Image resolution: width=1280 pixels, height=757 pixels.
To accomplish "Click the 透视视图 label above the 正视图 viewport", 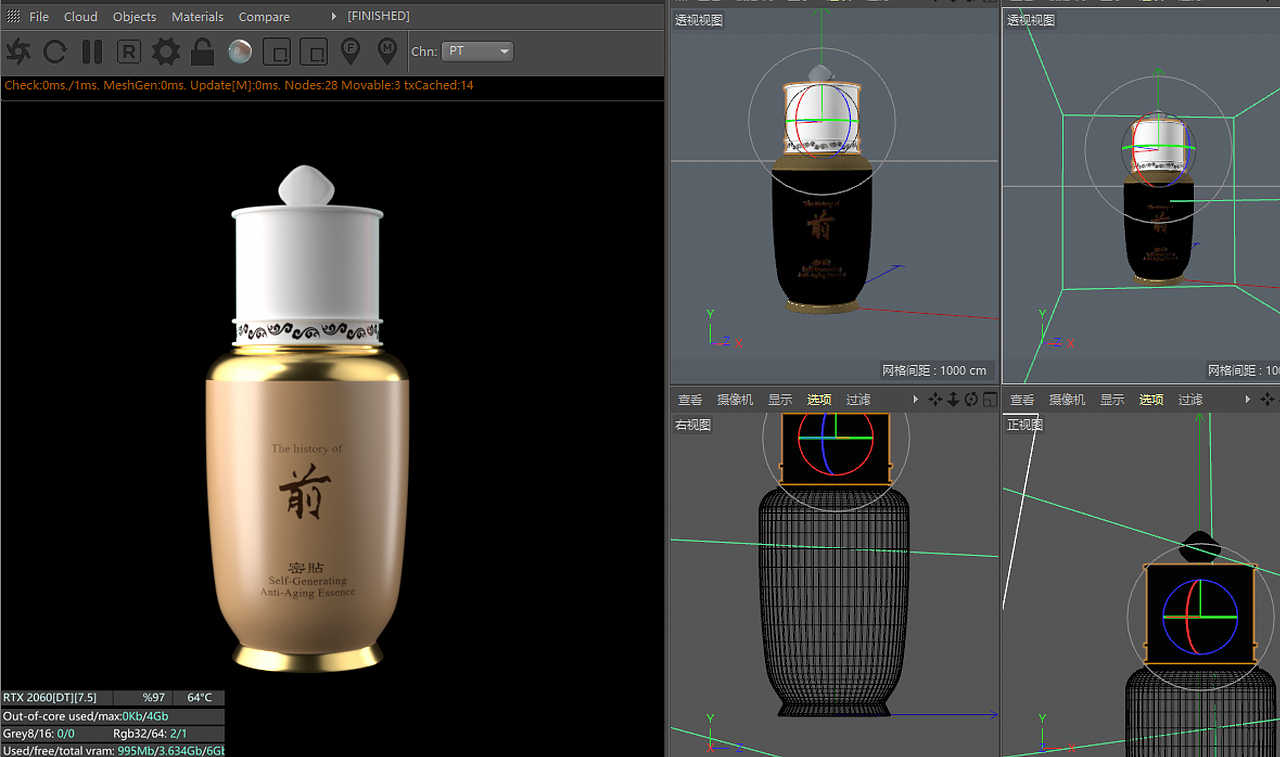I will pyautogui.click(x=1031, y=20).
